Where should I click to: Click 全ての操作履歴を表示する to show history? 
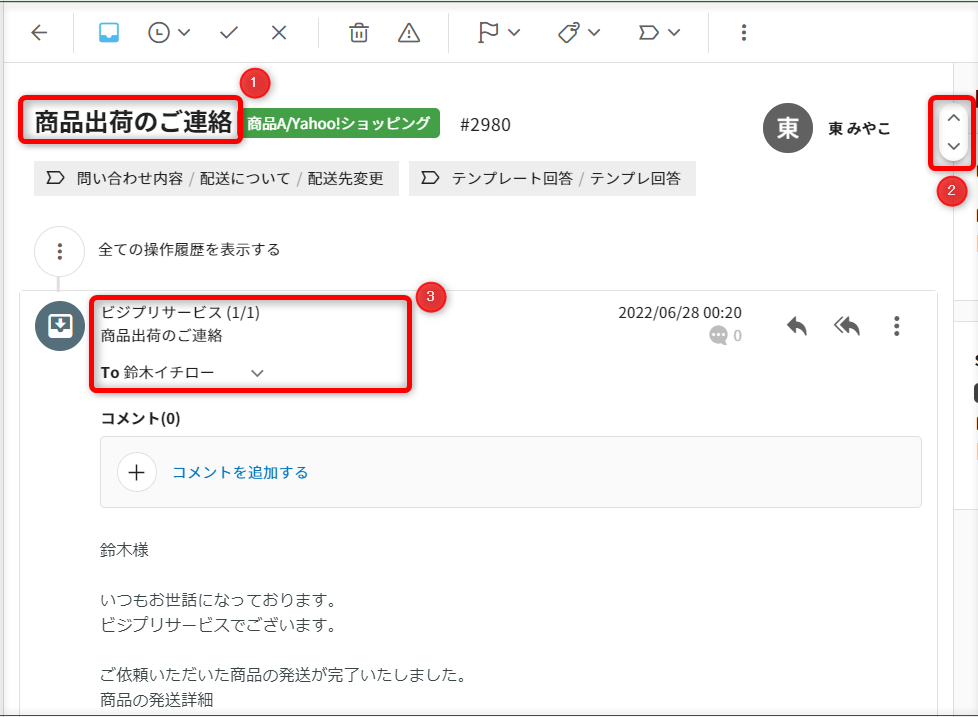pyautogui.click(x=189, y=250)
